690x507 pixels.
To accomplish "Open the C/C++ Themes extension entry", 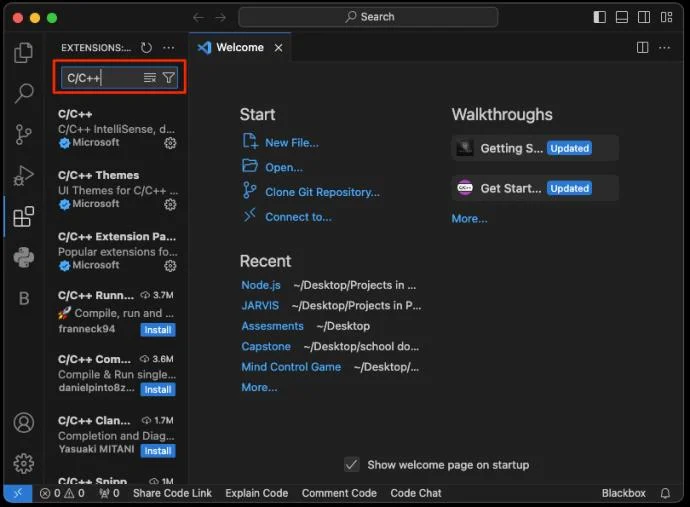I will 117,190.
